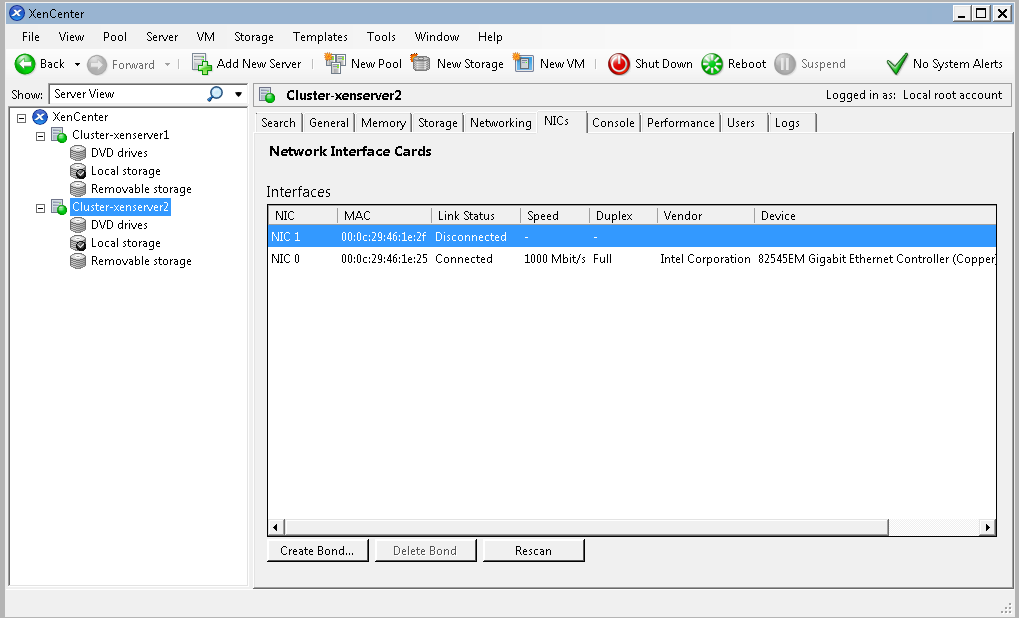Click the Create Bond button
The width and height of the screenshot is (1019, 618).
(x=317, y=551)
